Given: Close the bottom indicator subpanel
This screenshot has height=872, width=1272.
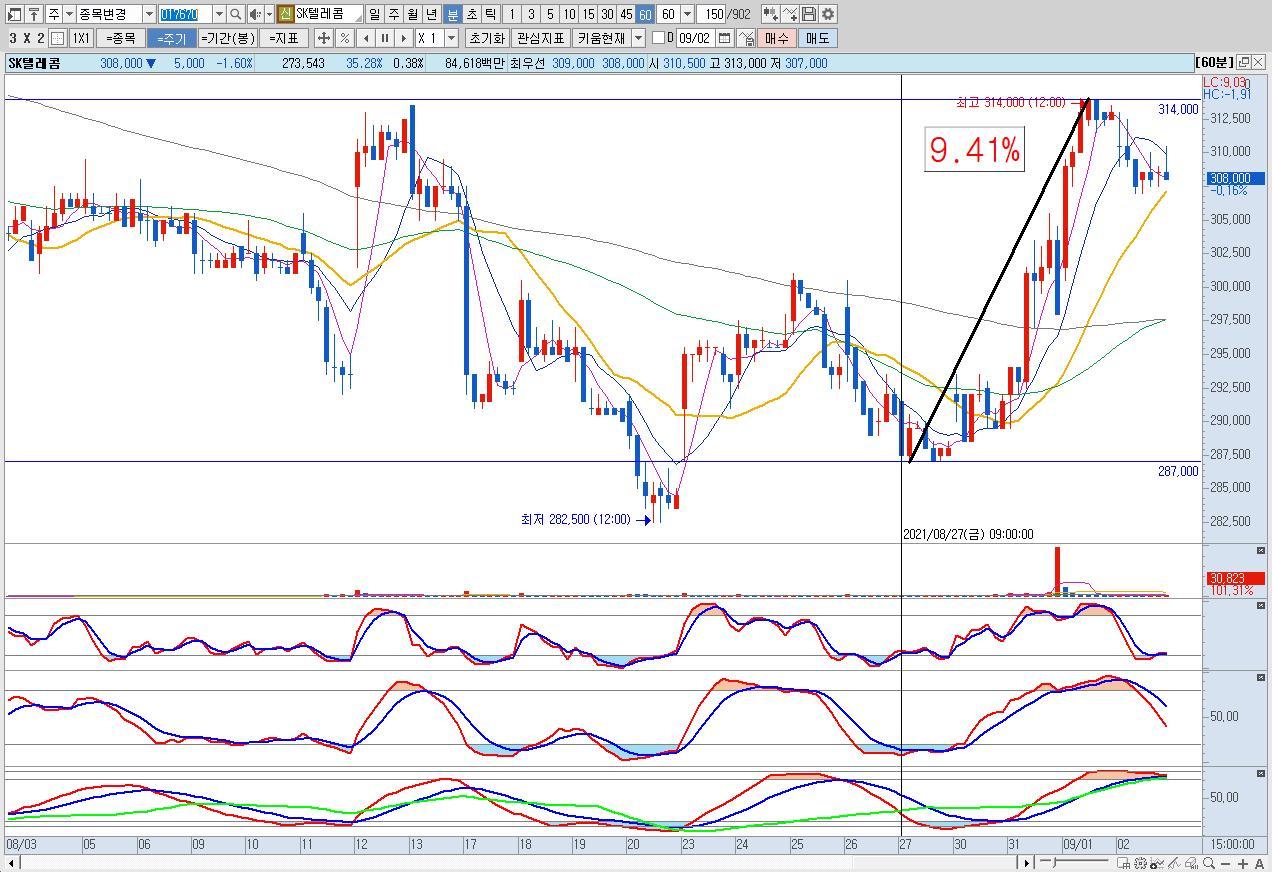Looking at the screenshot, I should (1259, 774).
